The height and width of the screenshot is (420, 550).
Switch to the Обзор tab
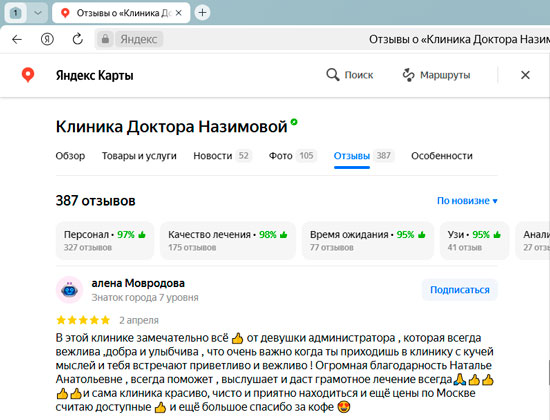click(70, 155)
